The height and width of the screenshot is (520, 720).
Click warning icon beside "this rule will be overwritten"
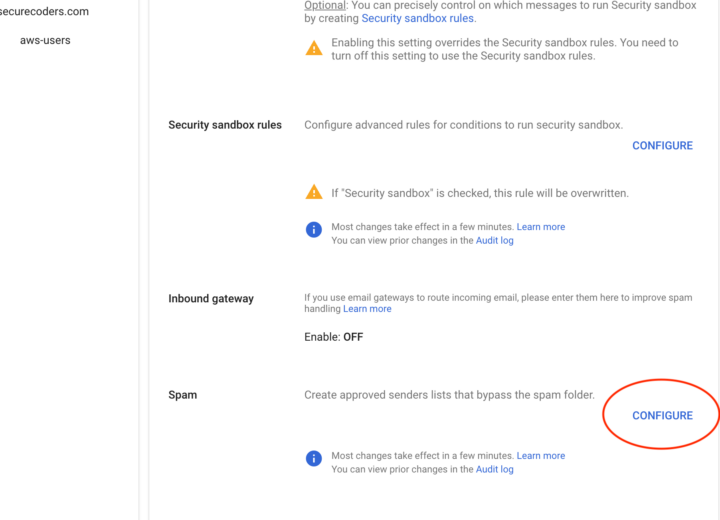[x=314, y=193]
